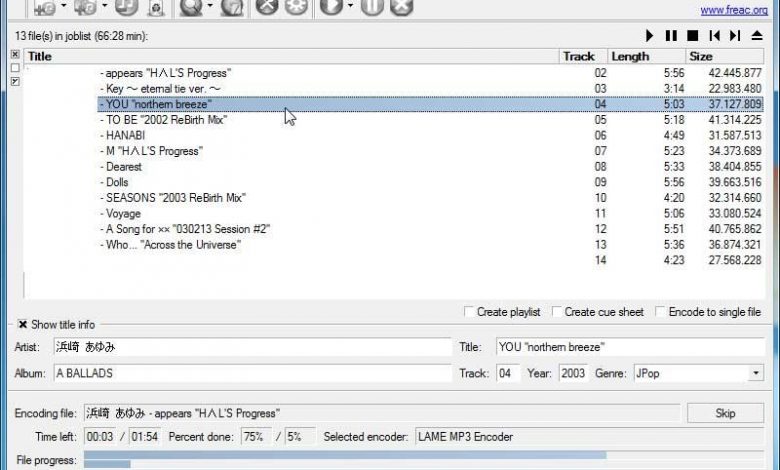This screenshot has height=470, width=780.
Task: Click the Start encoding toolbar icon
Action: [331, 7]
